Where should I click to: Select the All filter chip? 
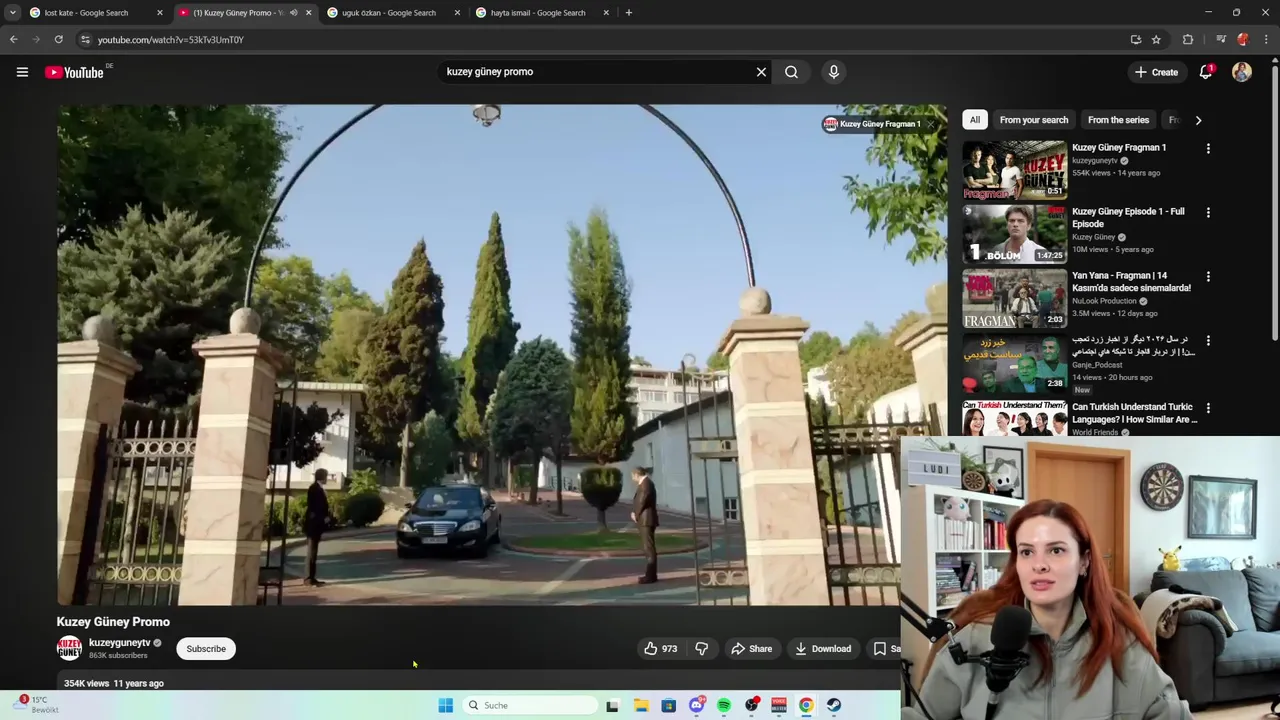tap(975, 120)
